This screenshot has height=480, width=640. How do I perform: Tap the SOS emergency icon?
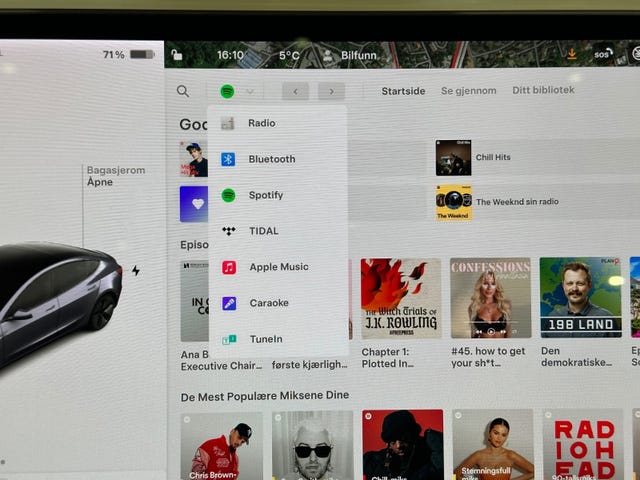click(x=603, y=54)
